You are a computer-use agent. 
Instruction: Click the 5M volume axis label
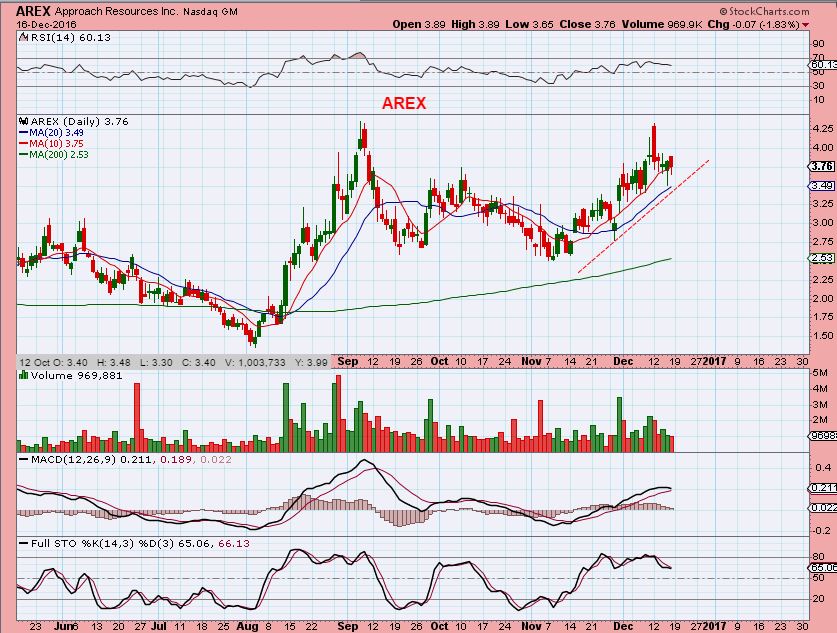[820, 373]
